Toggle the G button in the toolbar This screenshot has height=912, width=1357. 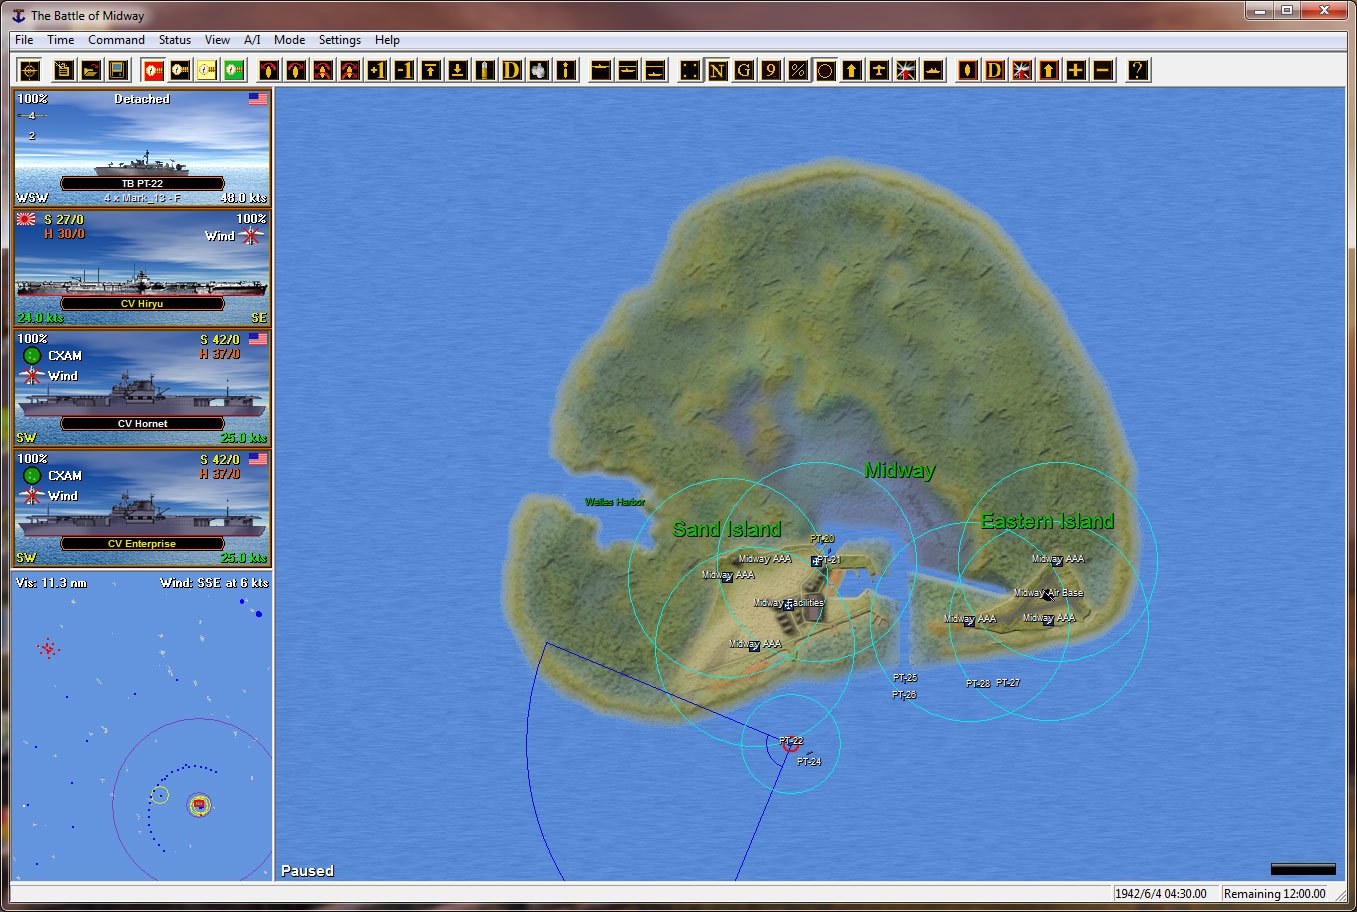(x=743, y=70)
